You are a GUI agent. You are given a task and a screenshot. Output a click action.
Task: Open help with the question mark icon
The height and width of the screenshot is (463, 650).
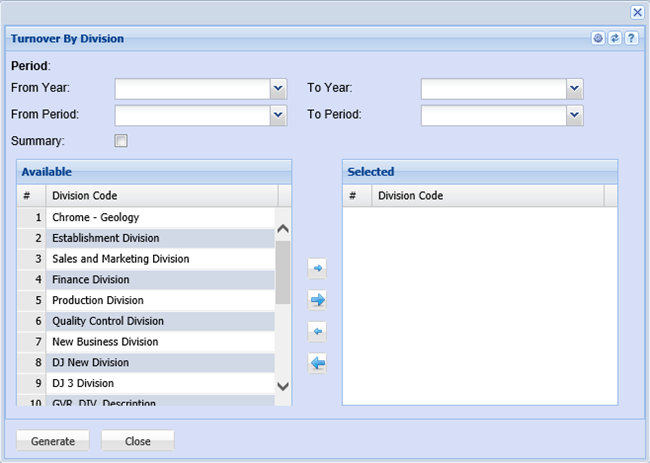click(631, 38)
